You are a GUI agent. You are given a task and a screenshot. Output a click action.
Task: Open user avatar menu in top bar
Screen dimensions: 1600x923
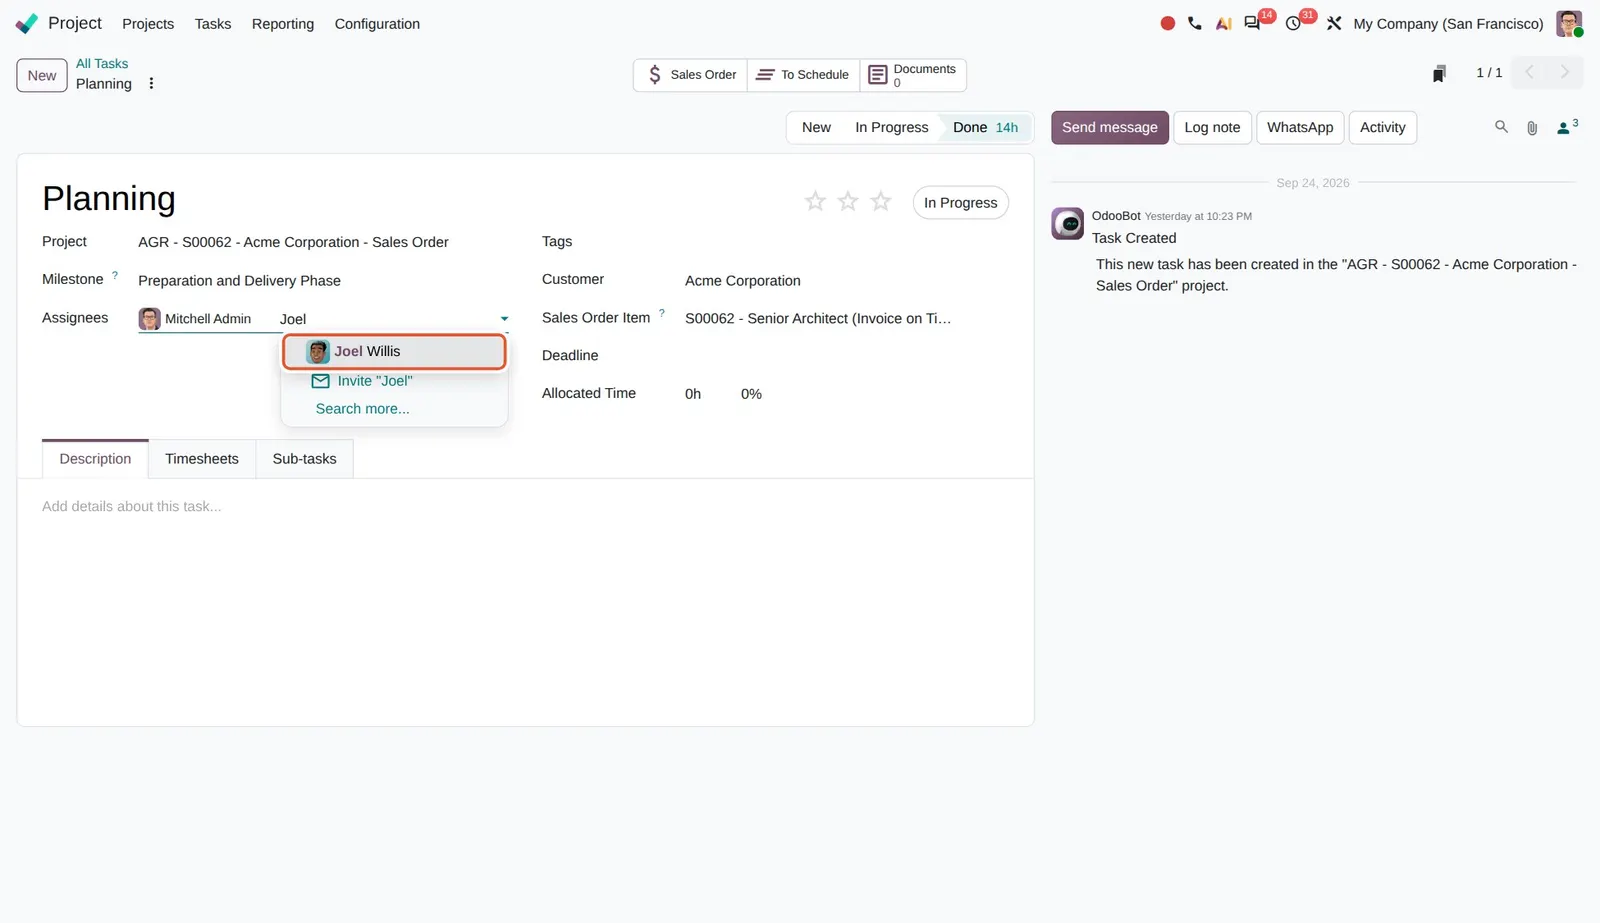pyautogui.click(x=1569, y=23)
